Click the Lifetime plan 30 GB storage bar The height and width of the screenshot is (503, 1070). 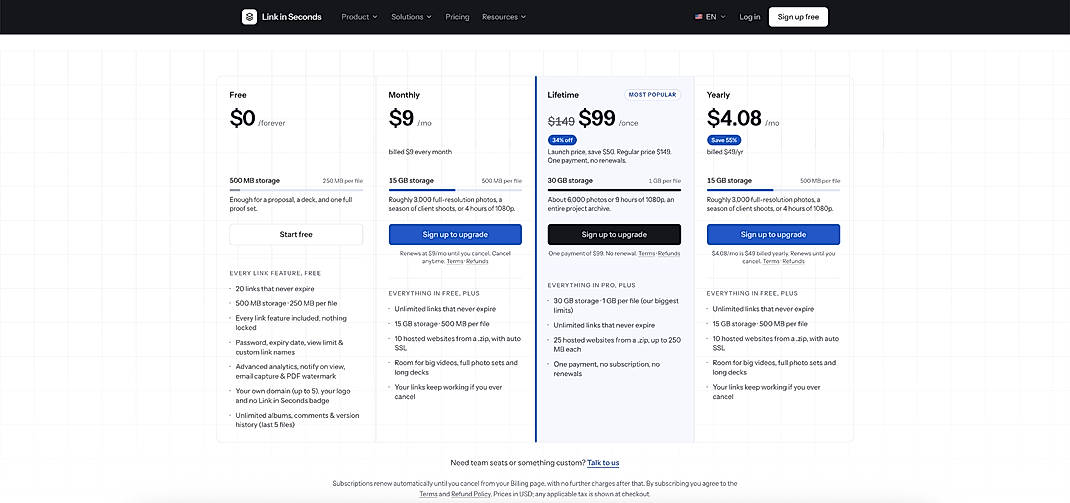pyautogui.click(x=614, y=190)
